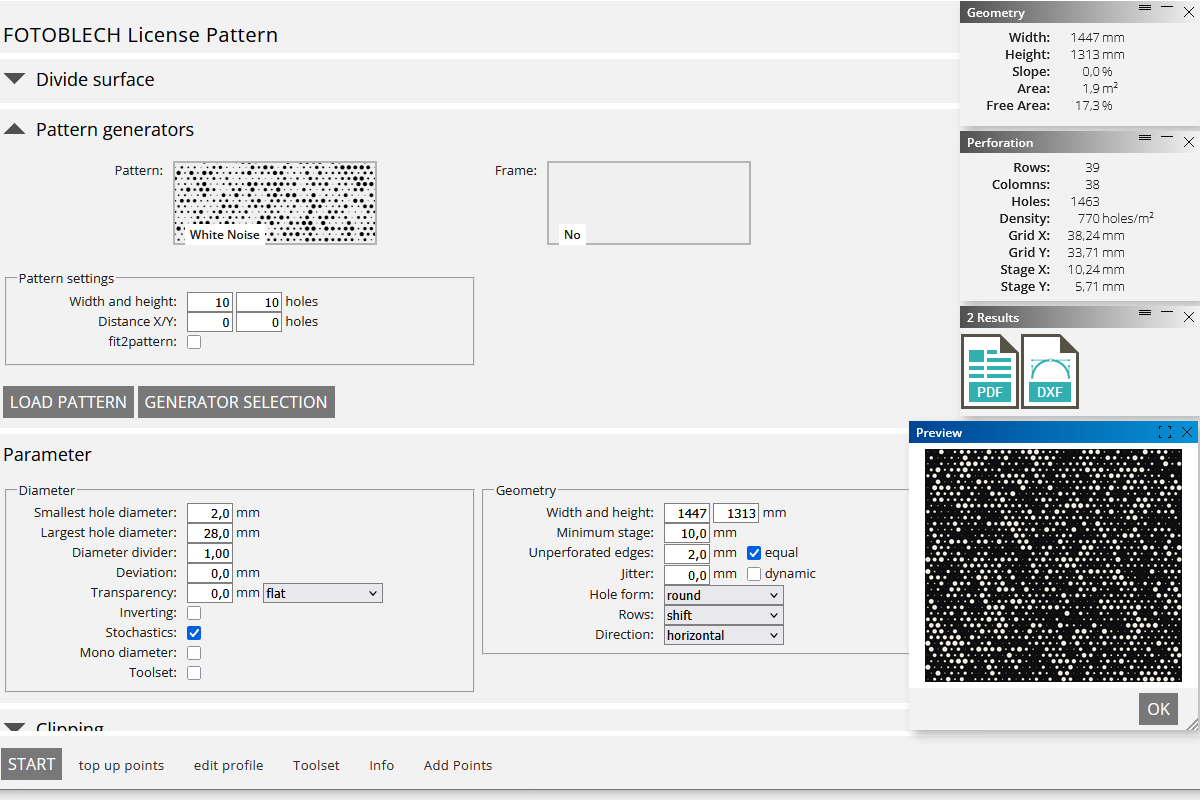Click the Geometry panel menu icon
This screenshot has width=1200, height=800.
pyautogui.click(x=1145, y=8)
